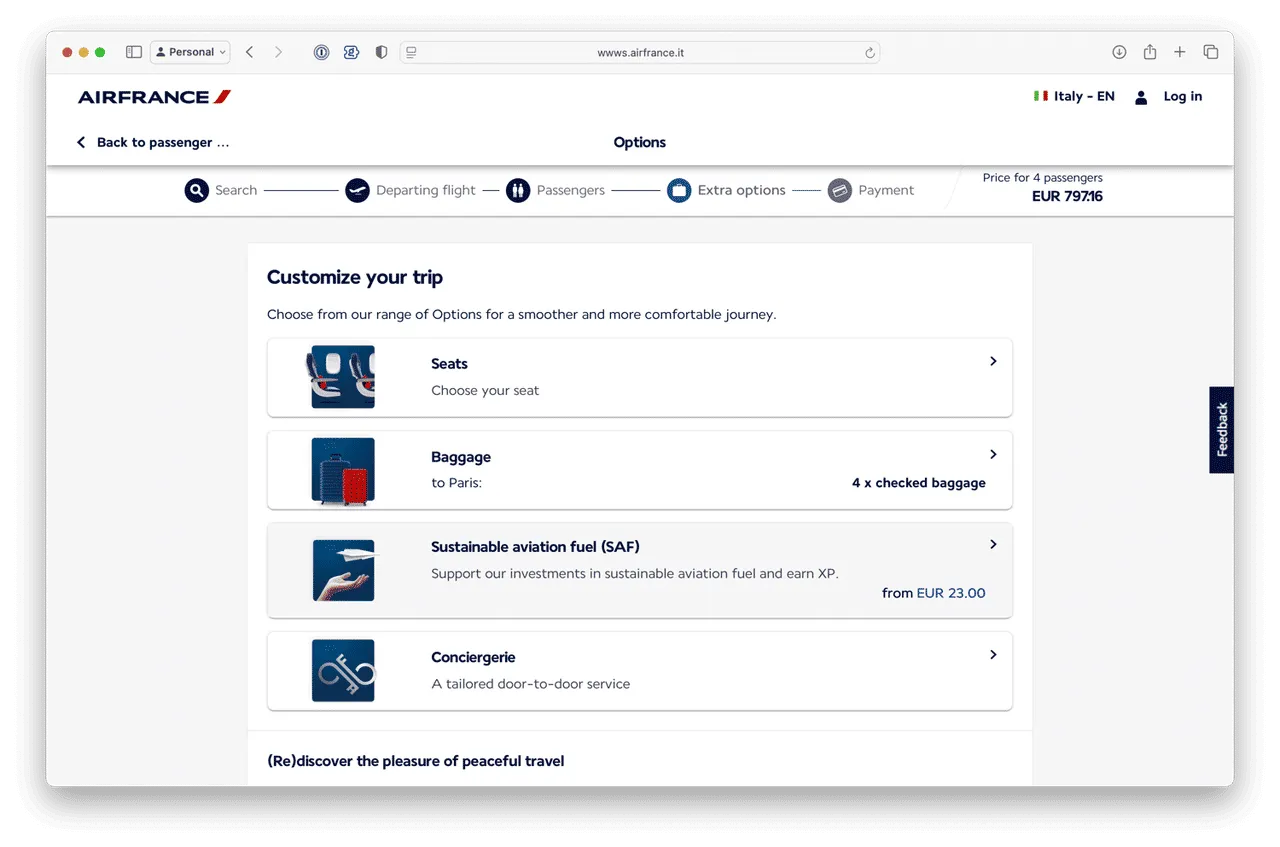Click the Sustainable aviation fuel (SAF) title
The width and height of the screenshot is (1280, 847).
(535, 547)
